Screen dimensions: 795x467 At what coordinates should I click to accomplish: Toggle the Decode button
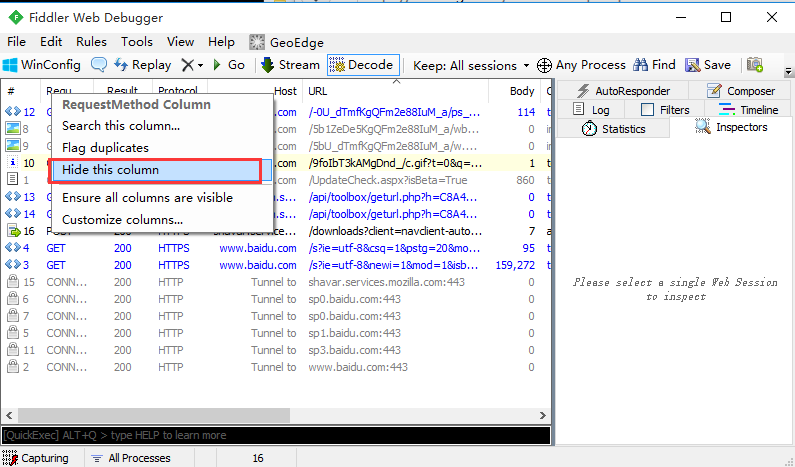point(363,65)
